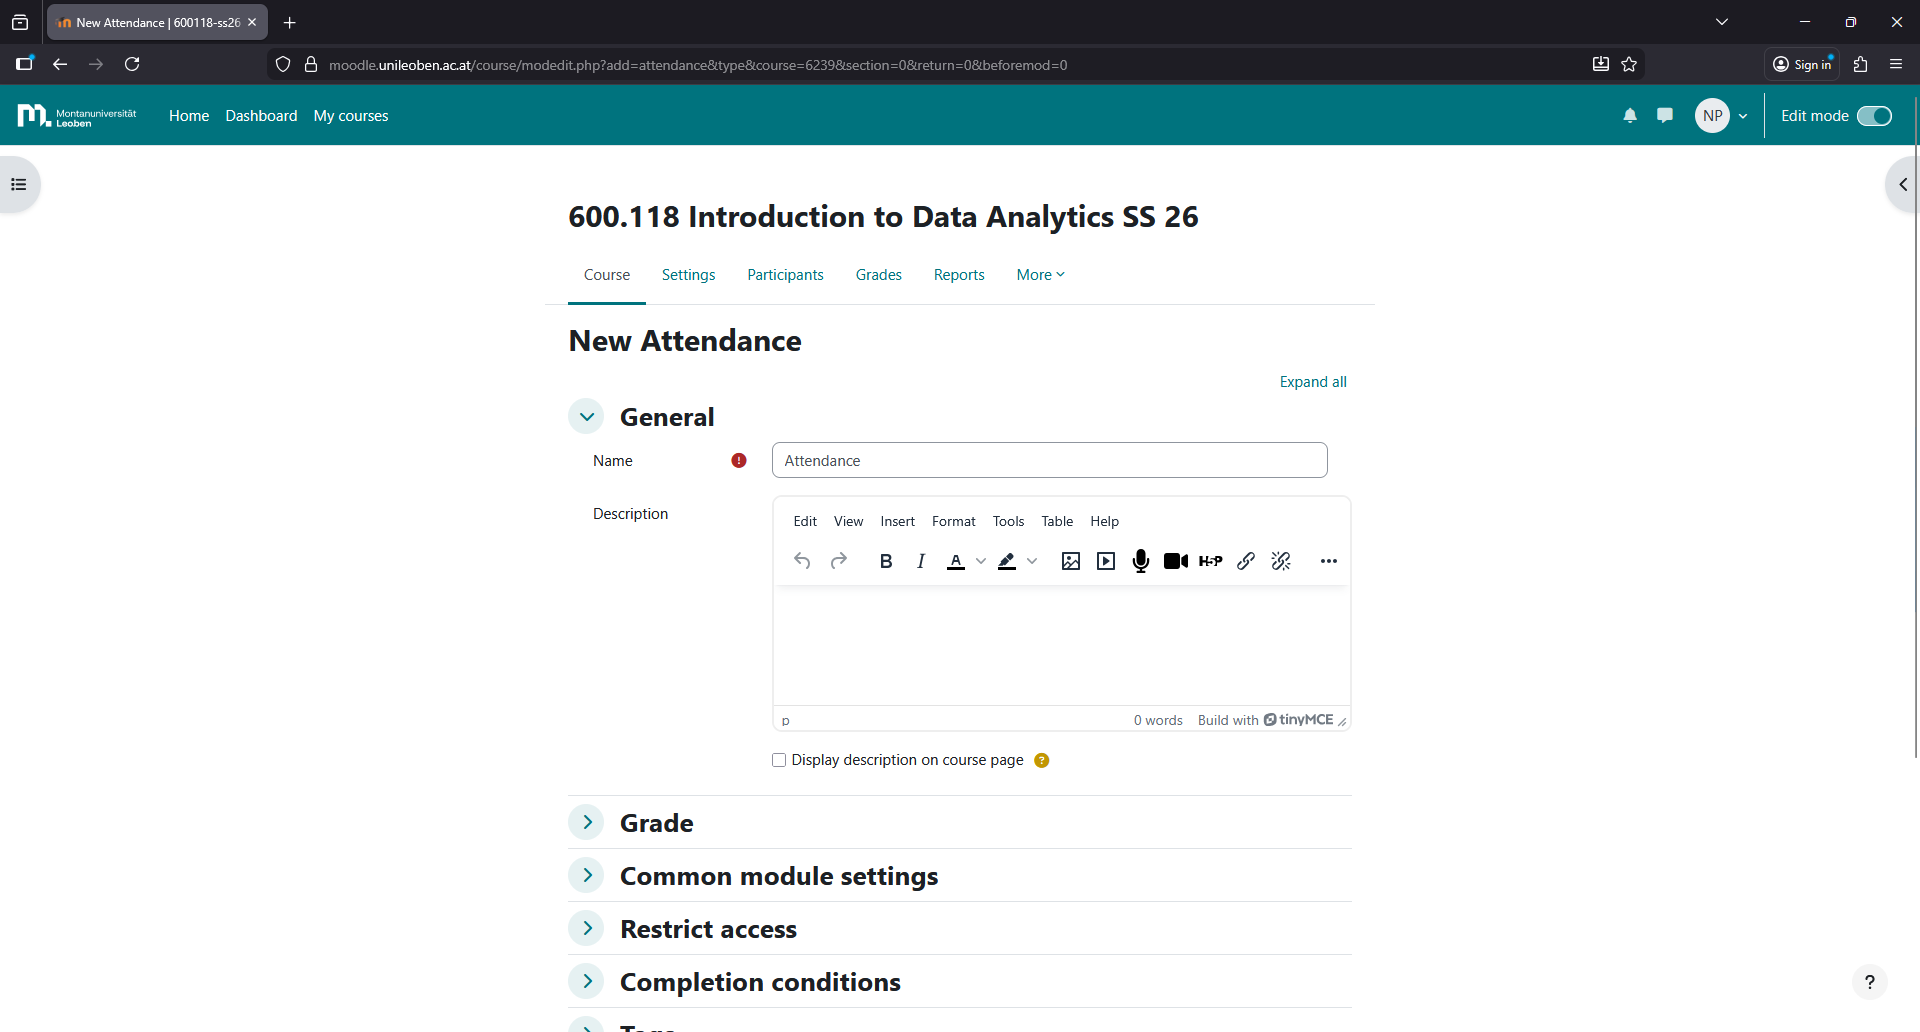Open the text color picker dropdown arrow
The image size is (1920, 1032).
pos(981,561)
